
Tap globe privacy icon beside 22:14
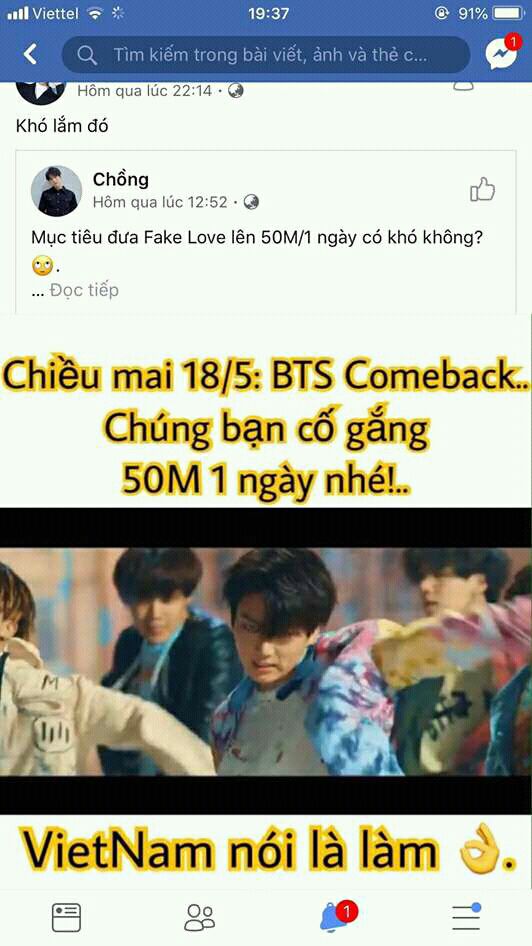[235, 90]
